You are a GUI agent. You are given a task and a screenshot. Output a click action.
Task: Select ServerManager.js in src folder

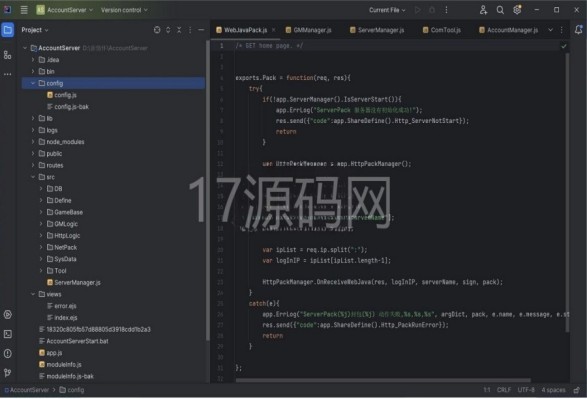point(74,283)
